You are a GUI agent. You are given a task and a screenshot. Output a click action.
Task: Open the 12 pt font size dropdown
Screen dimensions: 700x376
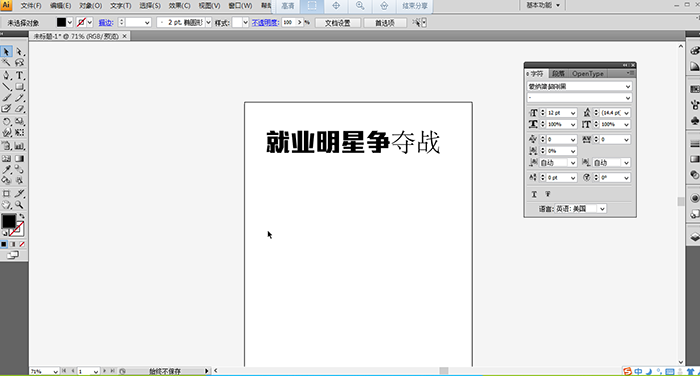pos(573,113)
